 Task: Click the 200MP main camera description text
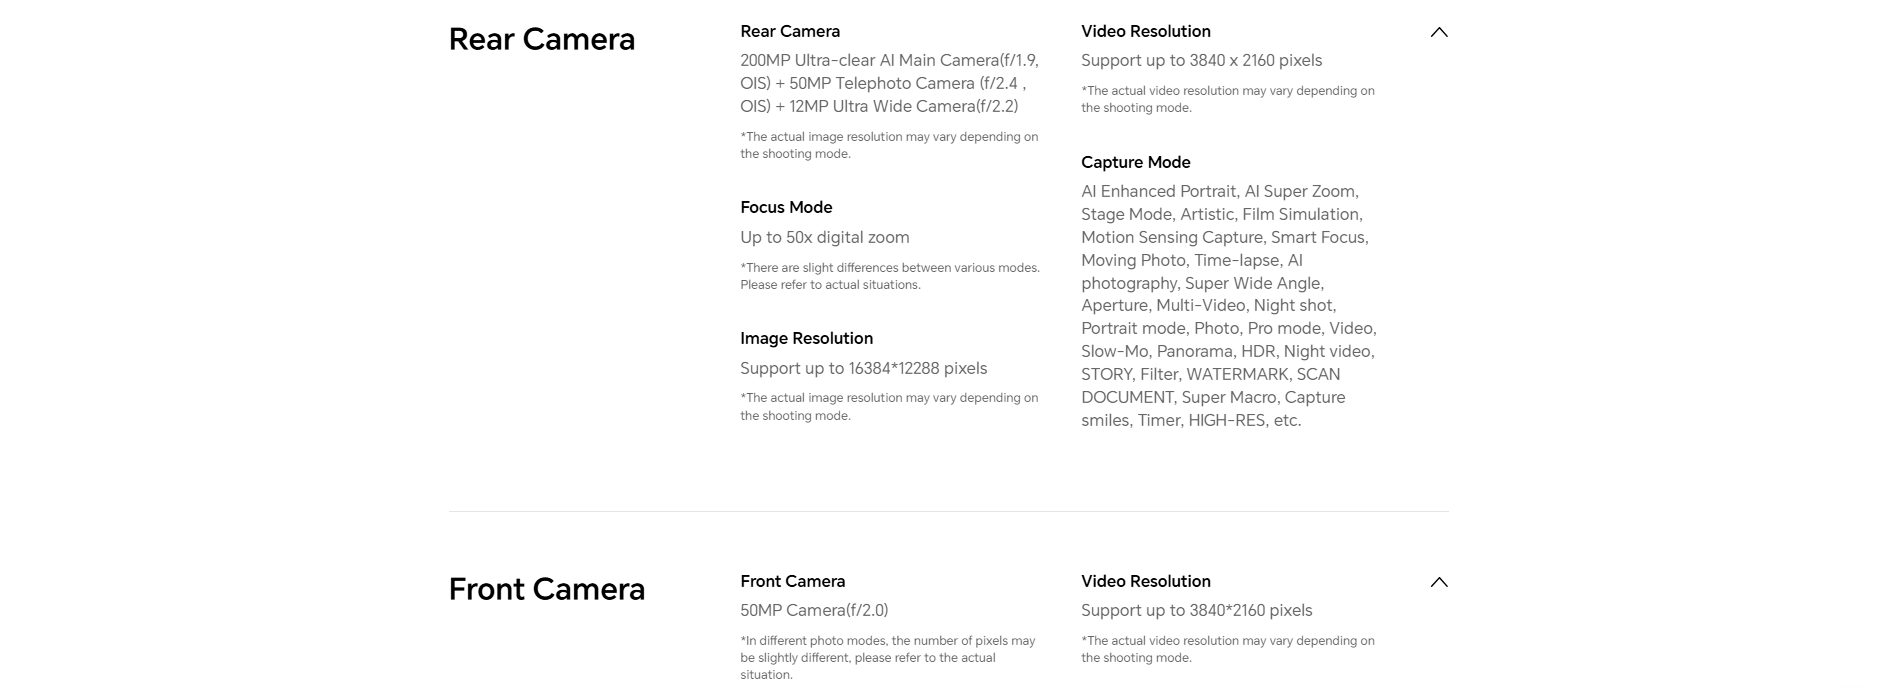[889, 83]
